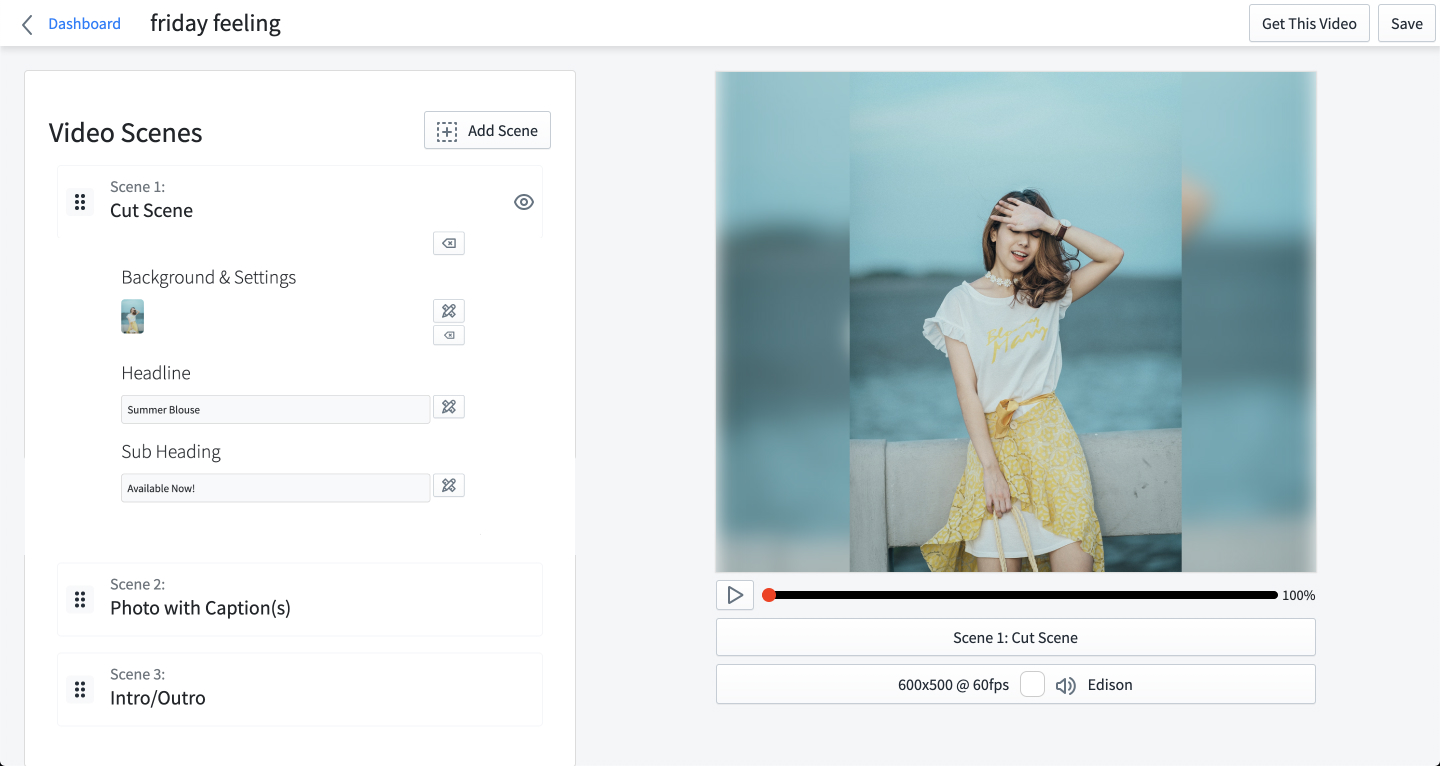Click the 600x500 @ 60fps resolution text

coord(953,685)
